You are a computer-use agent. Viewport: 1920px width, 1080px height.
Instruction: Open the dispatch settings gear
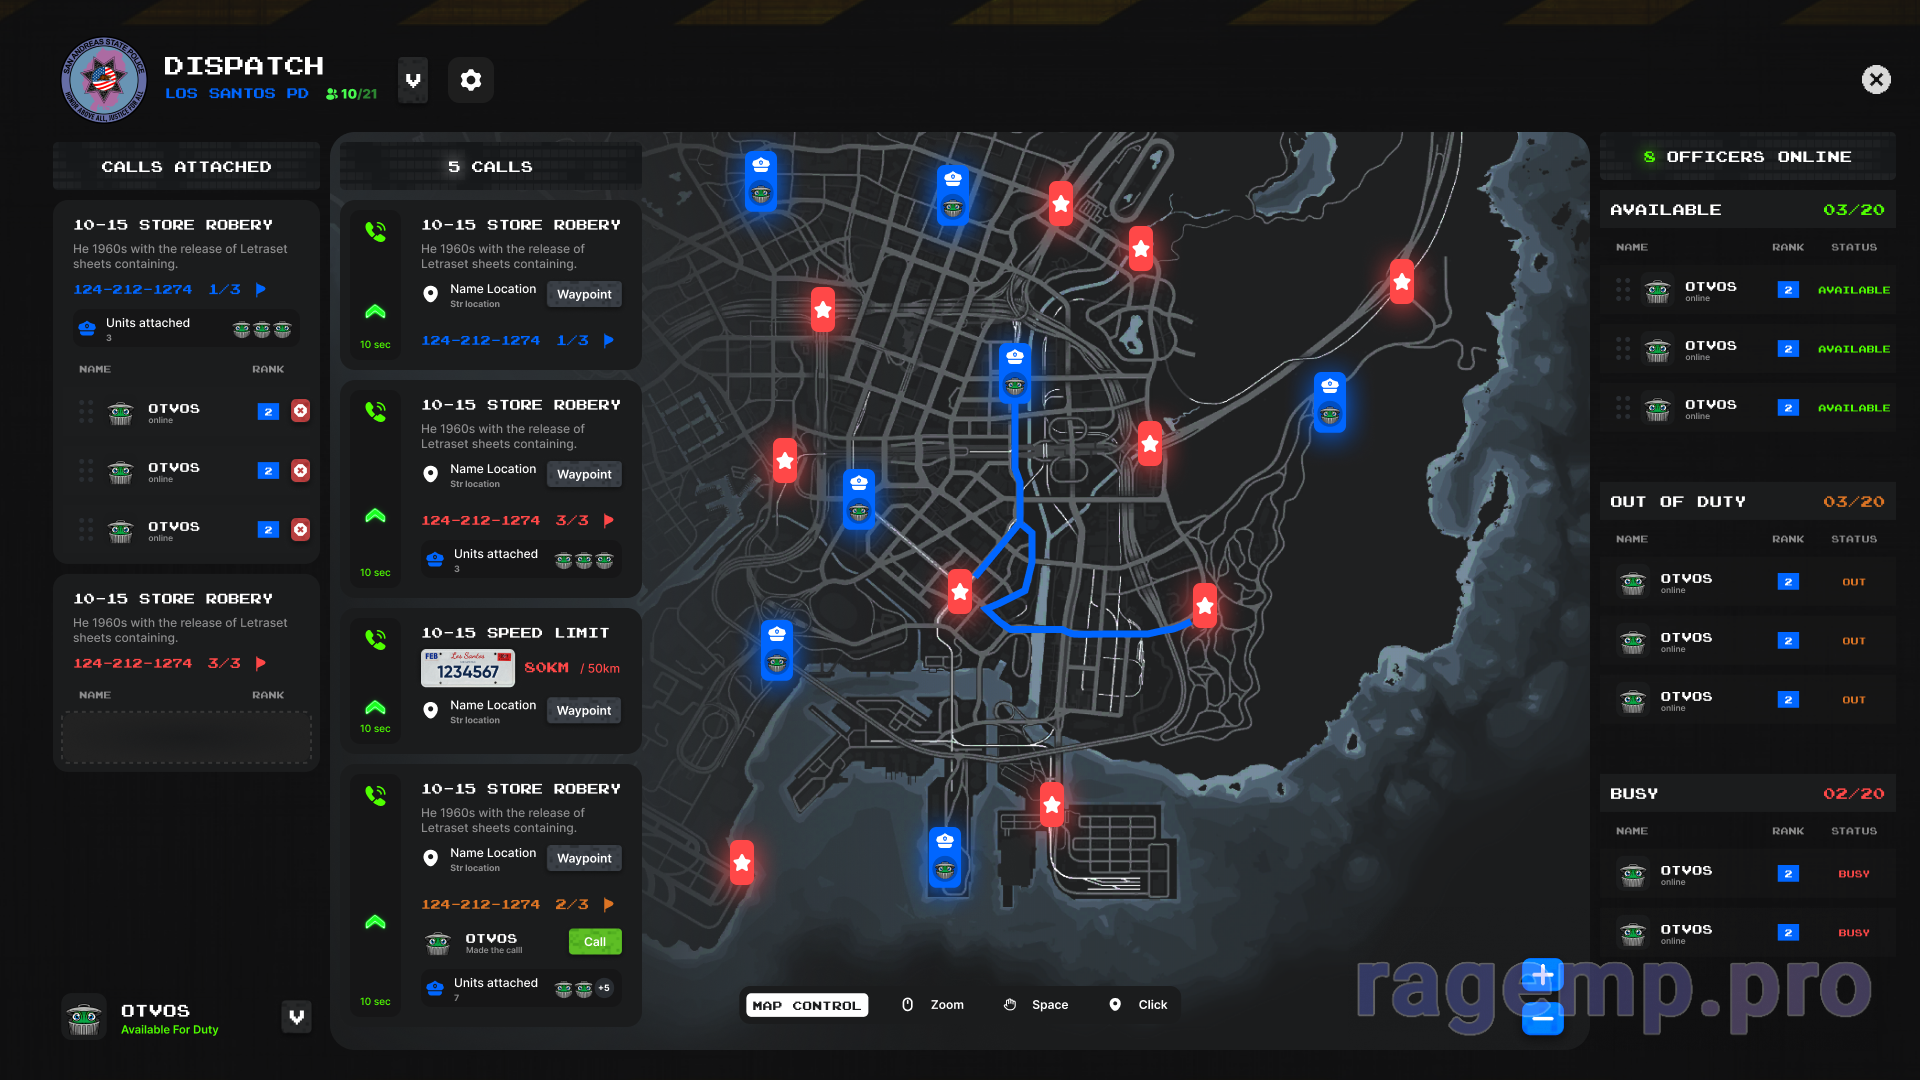pyautogui.click(x=471, y=80)
